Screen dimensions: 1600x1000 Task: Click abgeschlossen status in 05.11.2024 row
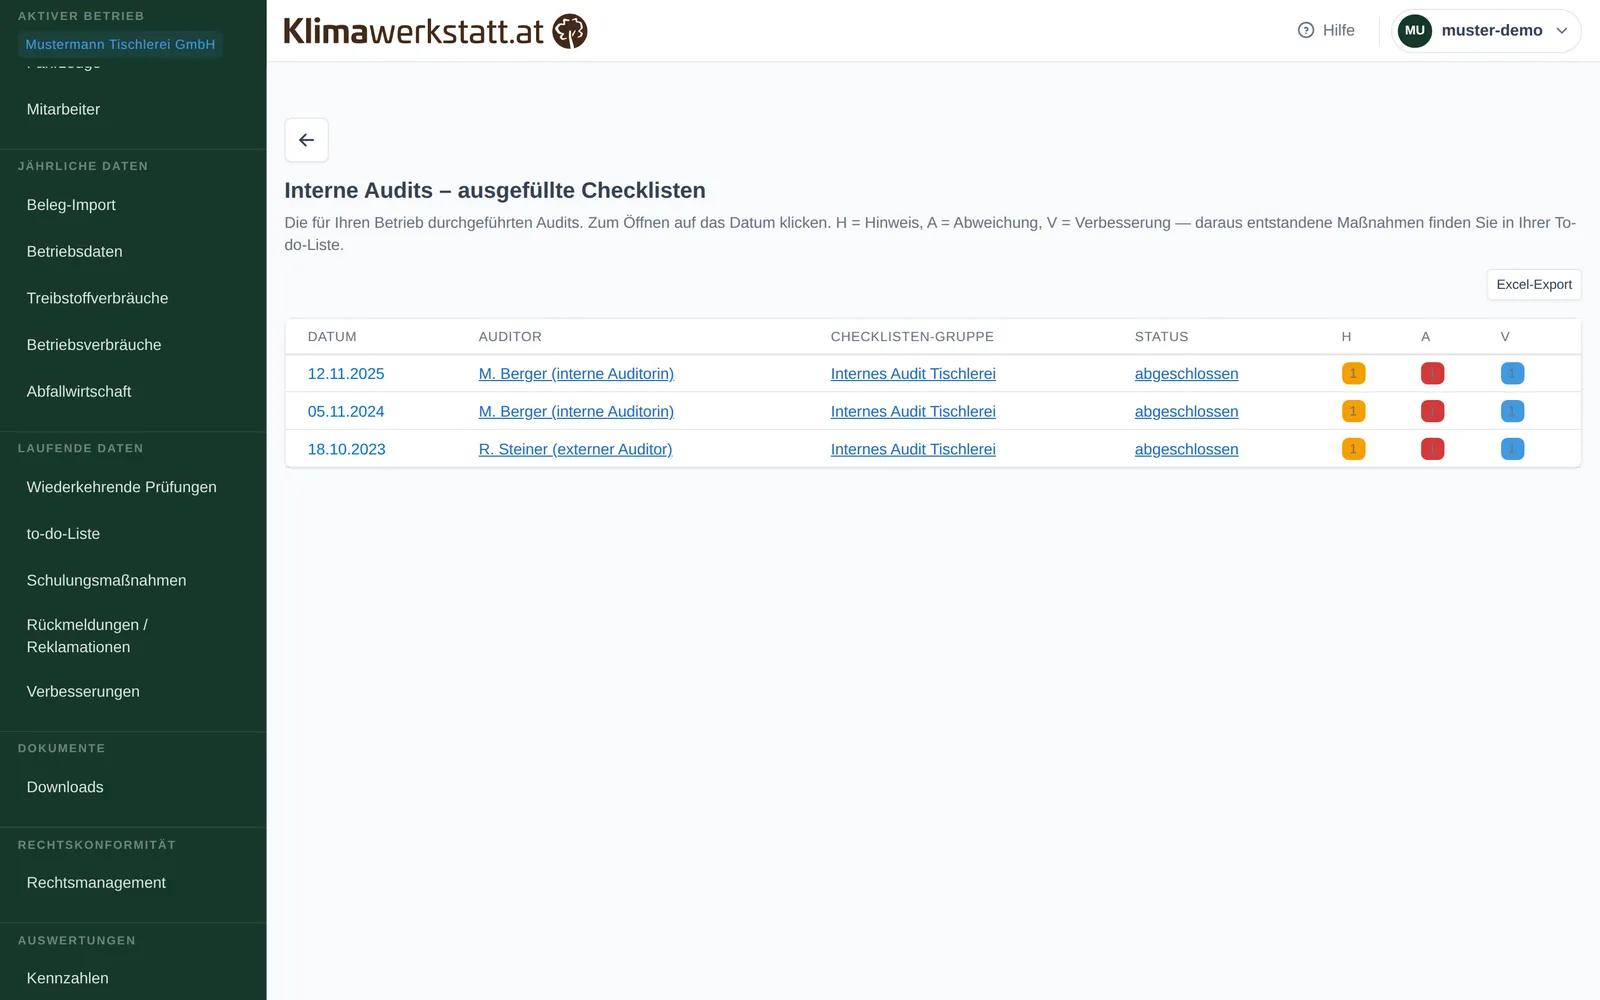pyautogui.click(x=1186, y=411)
